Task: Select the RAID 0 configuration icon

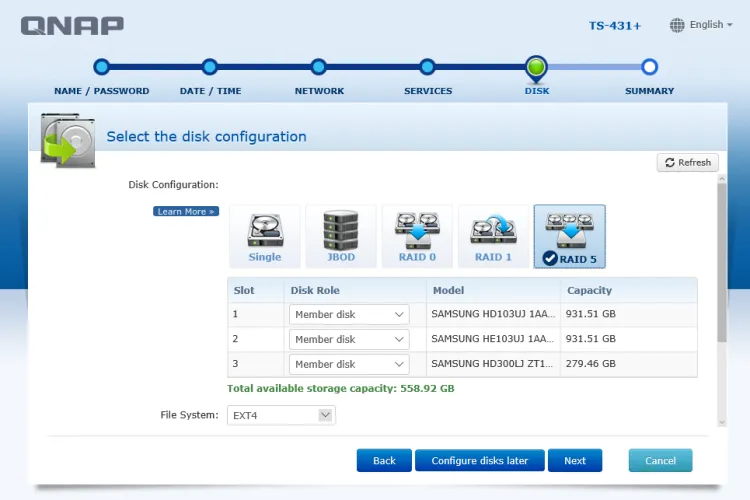Action: (x=417, y=236)
